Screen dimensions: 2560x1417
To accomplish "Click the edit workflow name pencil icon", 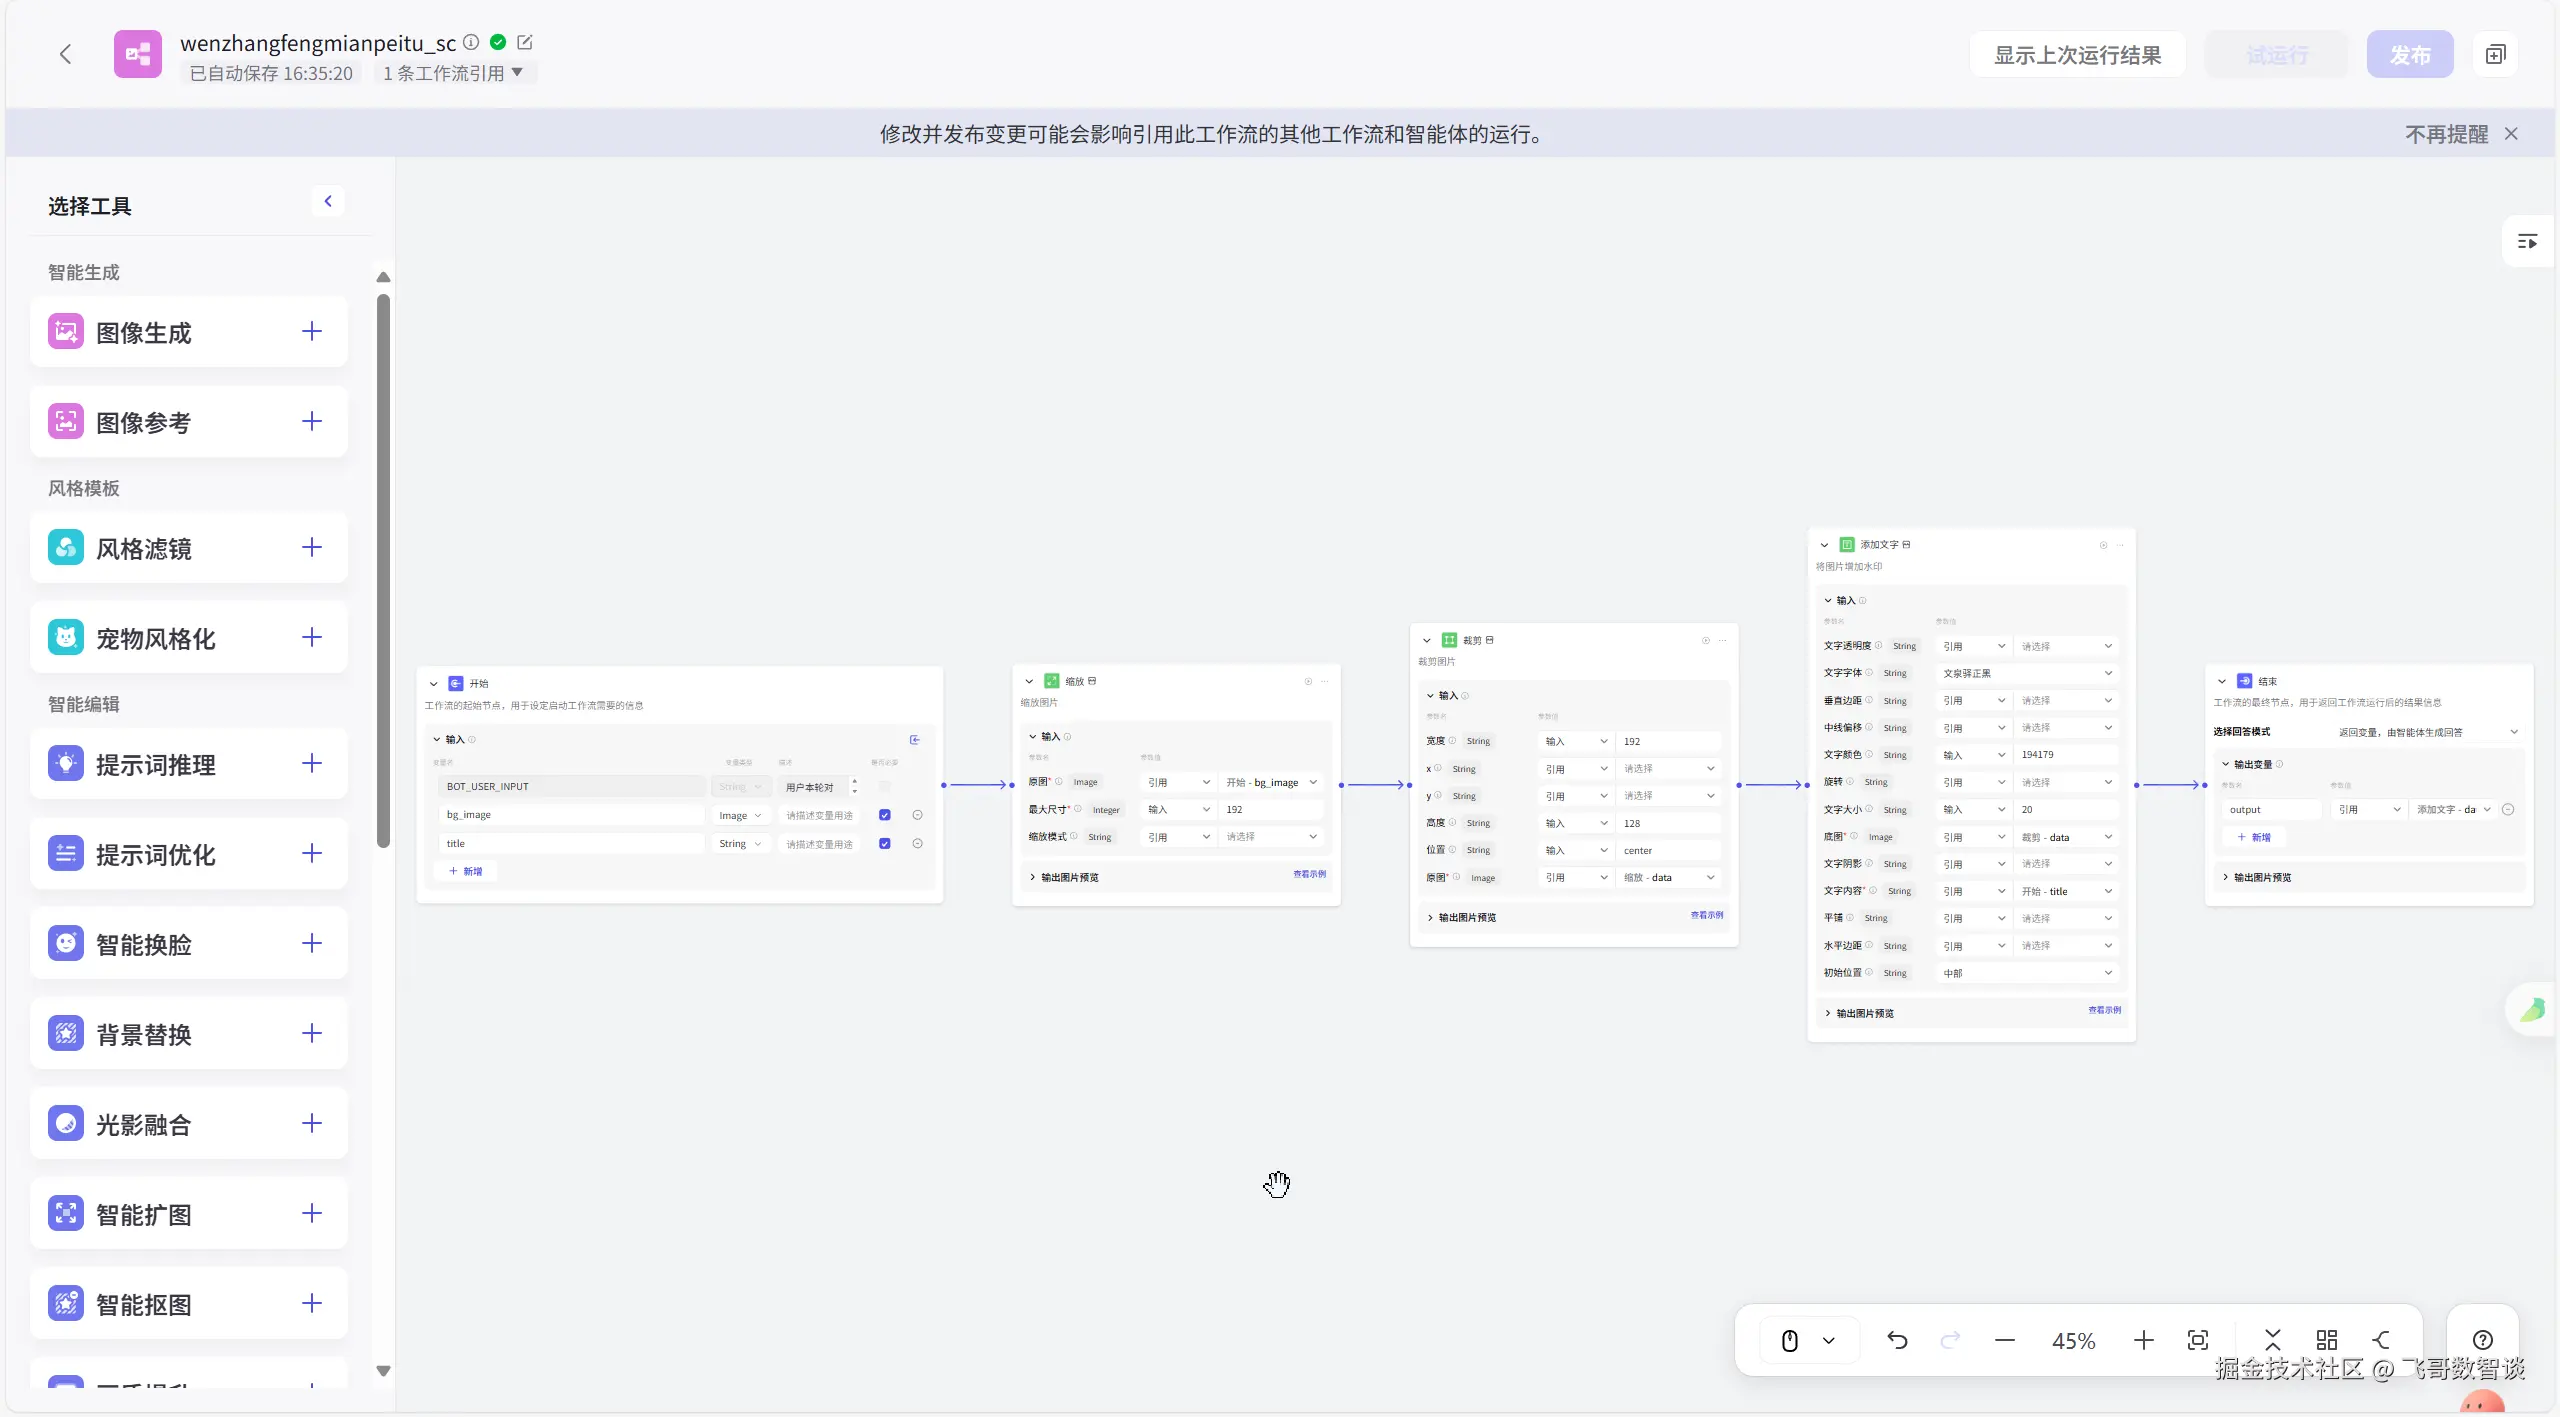I will tap(525, 42).
